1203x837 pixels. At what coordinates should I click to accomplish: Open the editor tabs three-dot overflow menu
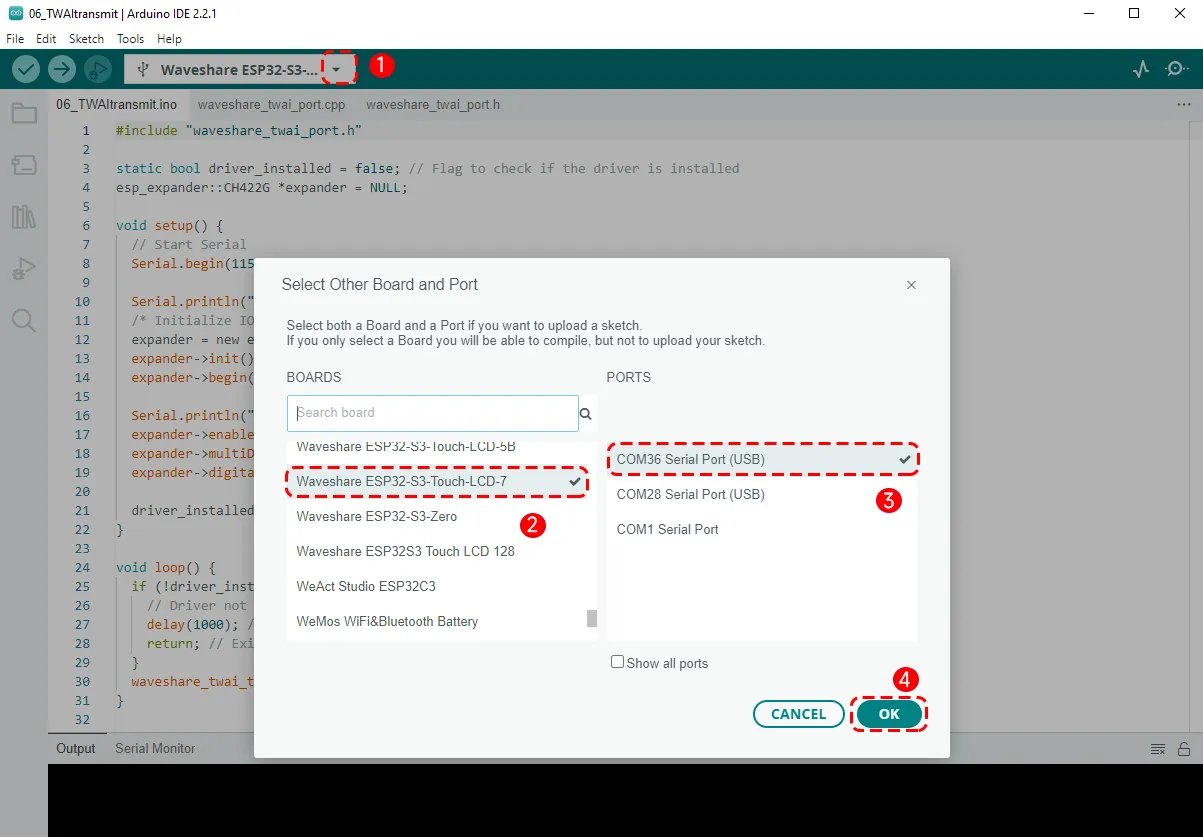click(1184, 104)
